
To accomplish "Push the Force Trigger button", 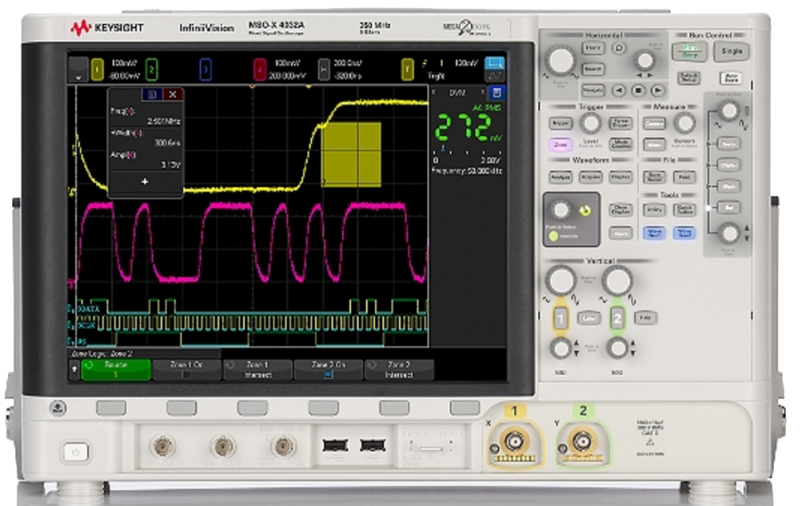I will coord(620,123).
